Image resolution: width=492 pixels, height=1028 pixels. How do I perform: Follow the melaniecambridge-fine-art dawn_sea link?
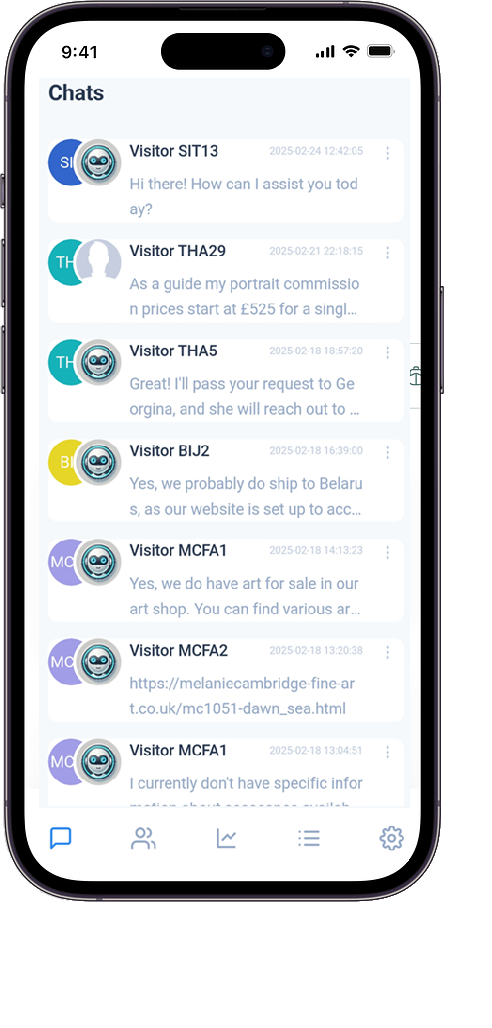(x=242, y=696)
